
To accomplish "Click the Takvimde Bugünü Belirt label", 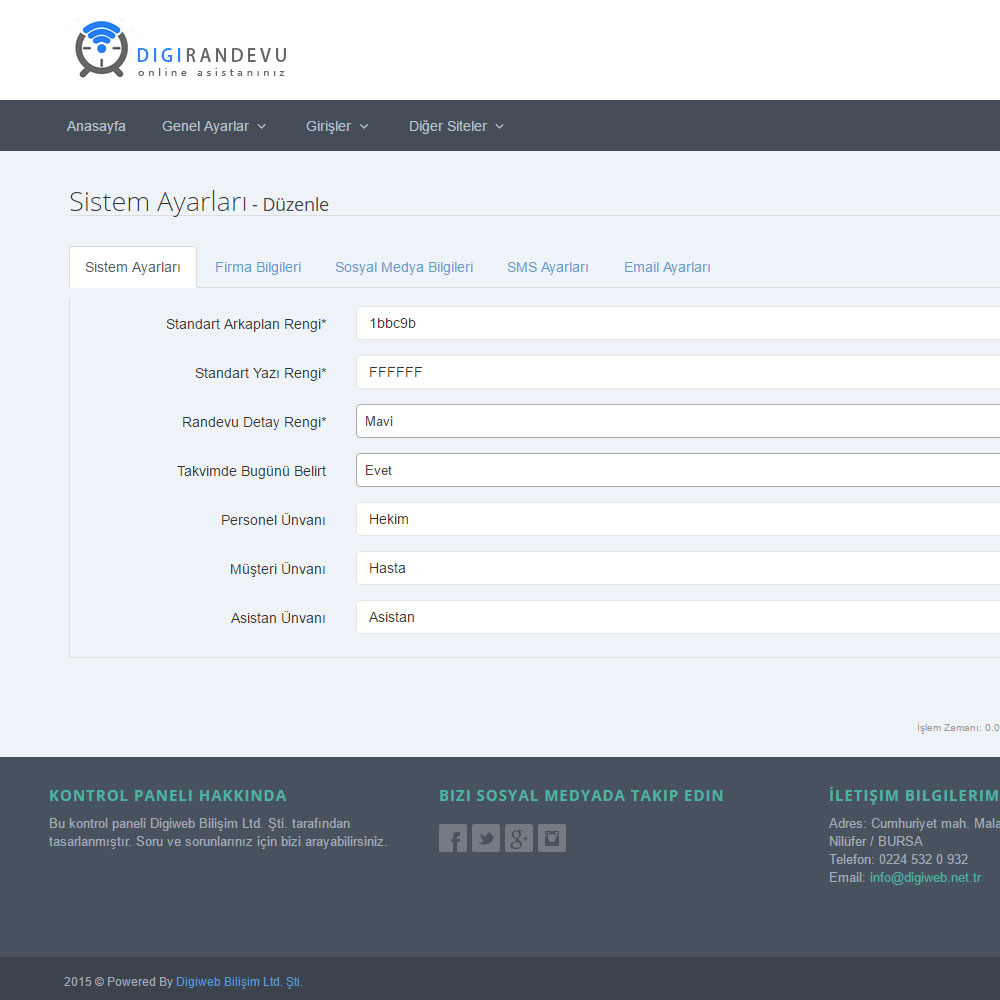I will tap(251, 471).
